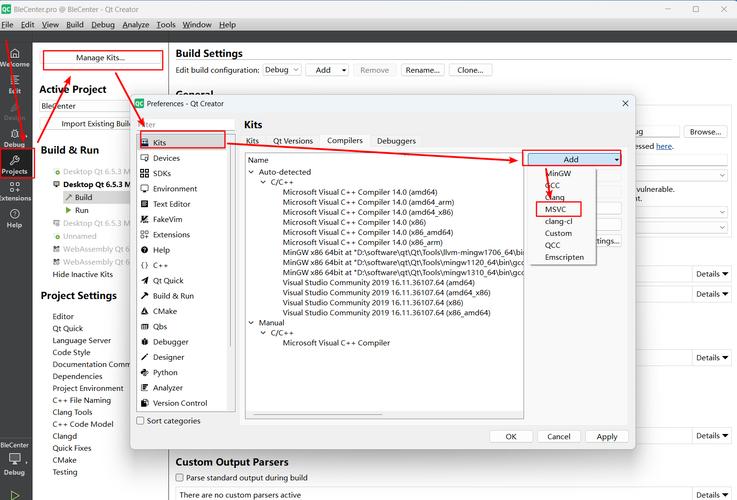Open the Welcome mode
Screen dimensions: 737x500
(15, 58)
